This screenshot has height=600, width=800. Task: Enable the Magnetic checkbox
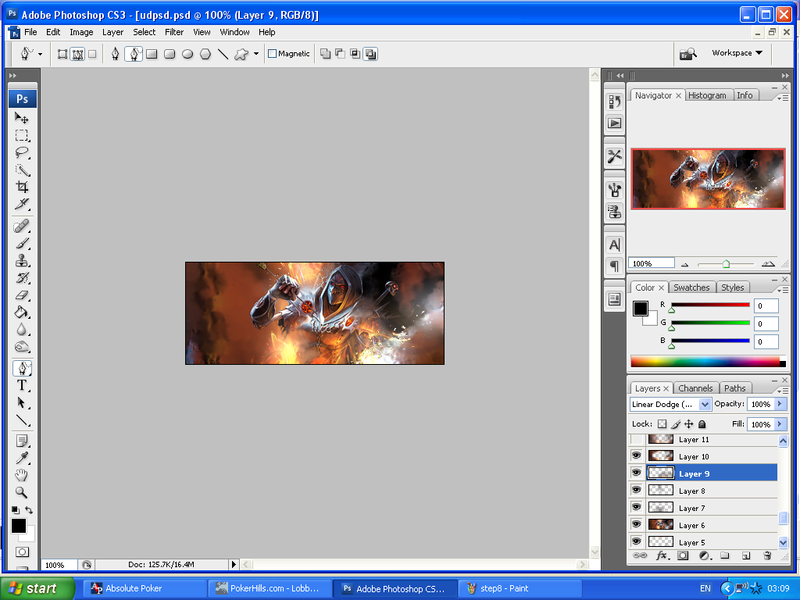[x=272, y=54]
